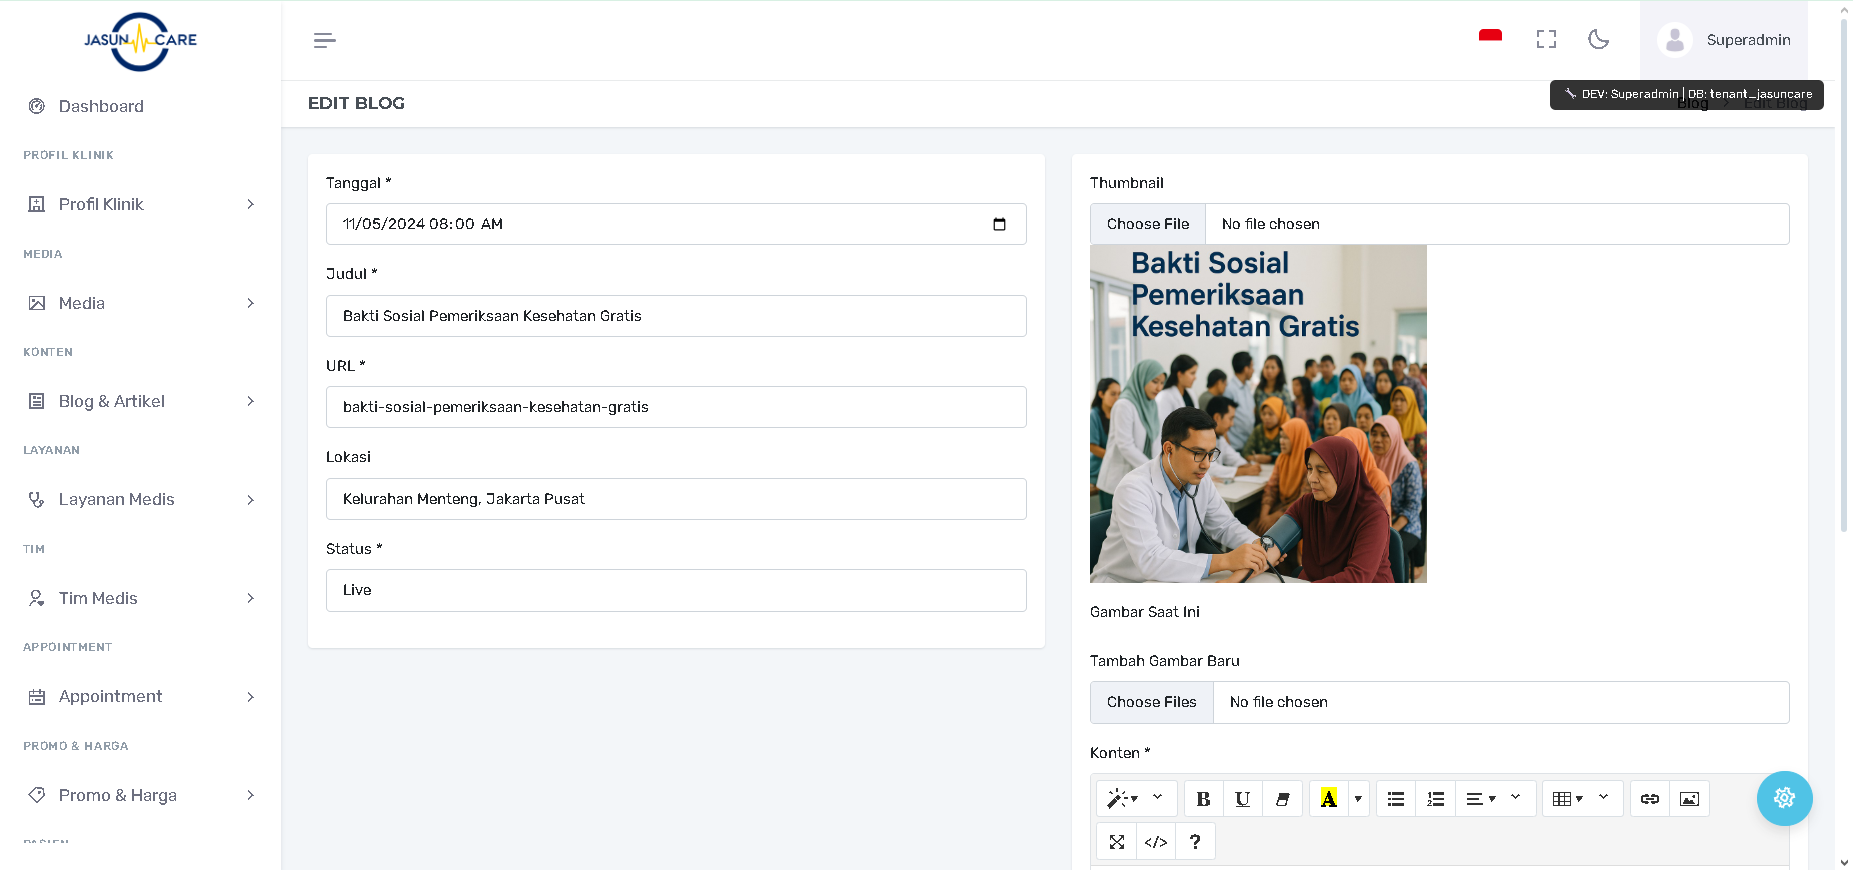1853x870 pixels.
Task: Click the Judul text input field
Action: pos(676,316)
